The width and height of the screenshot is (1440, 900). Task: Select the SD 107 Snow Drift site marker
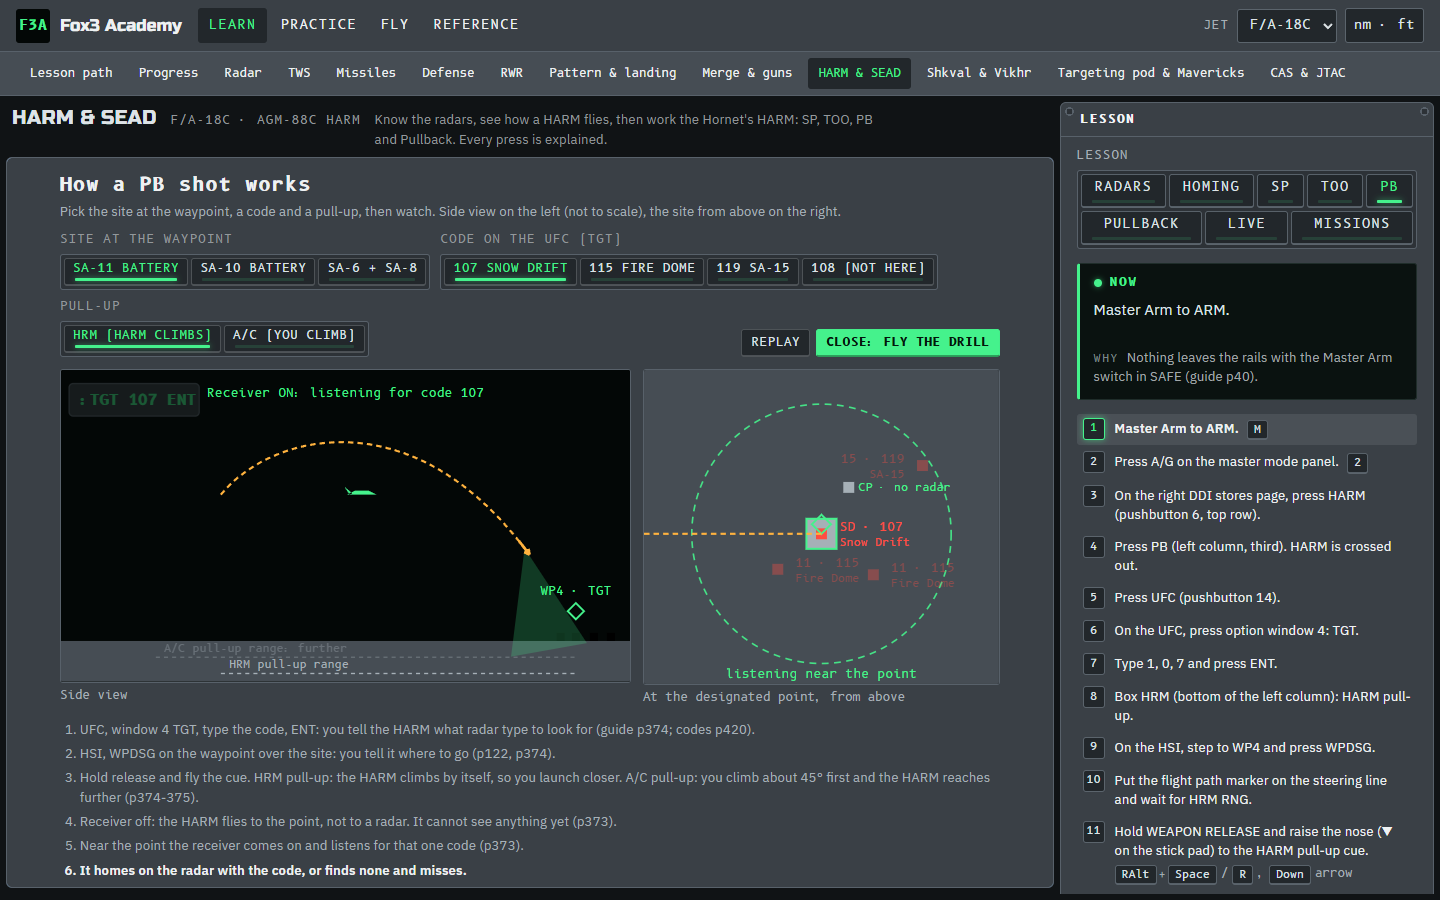point(821,534)
